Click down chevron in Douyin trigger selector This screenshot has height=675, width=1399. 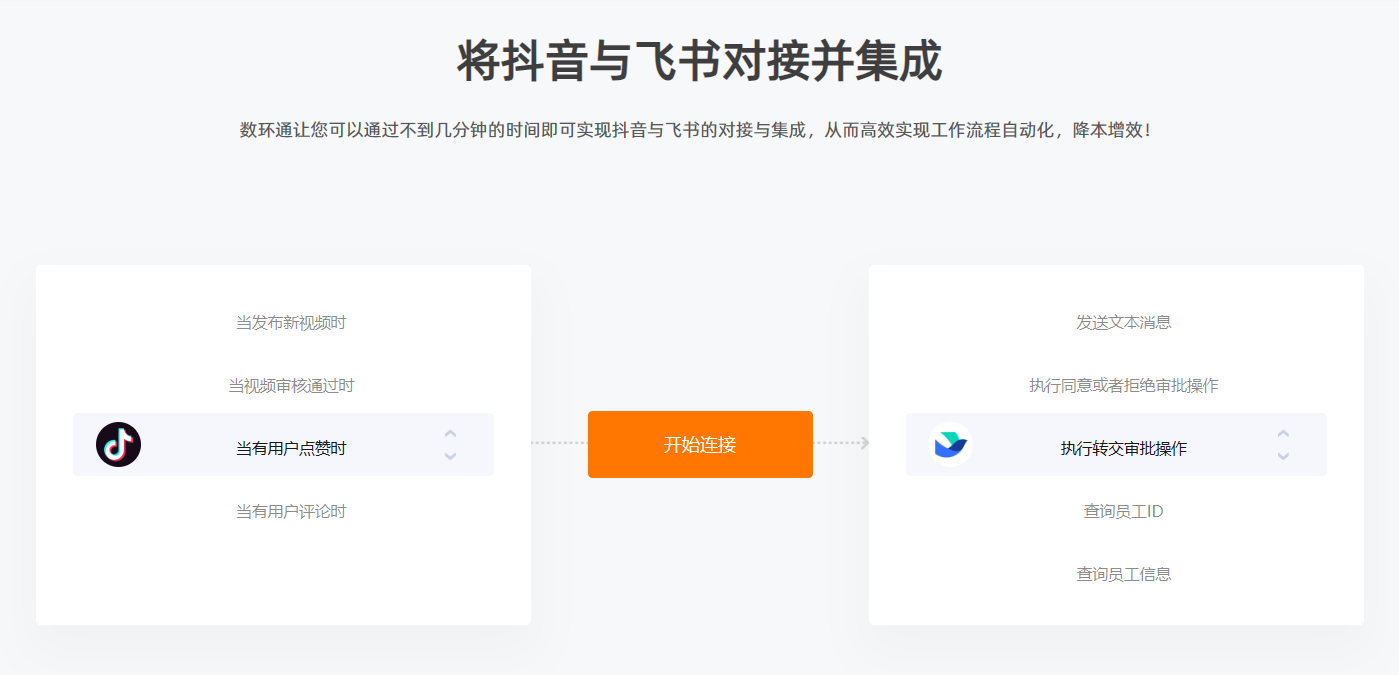[x=450, y=456]
